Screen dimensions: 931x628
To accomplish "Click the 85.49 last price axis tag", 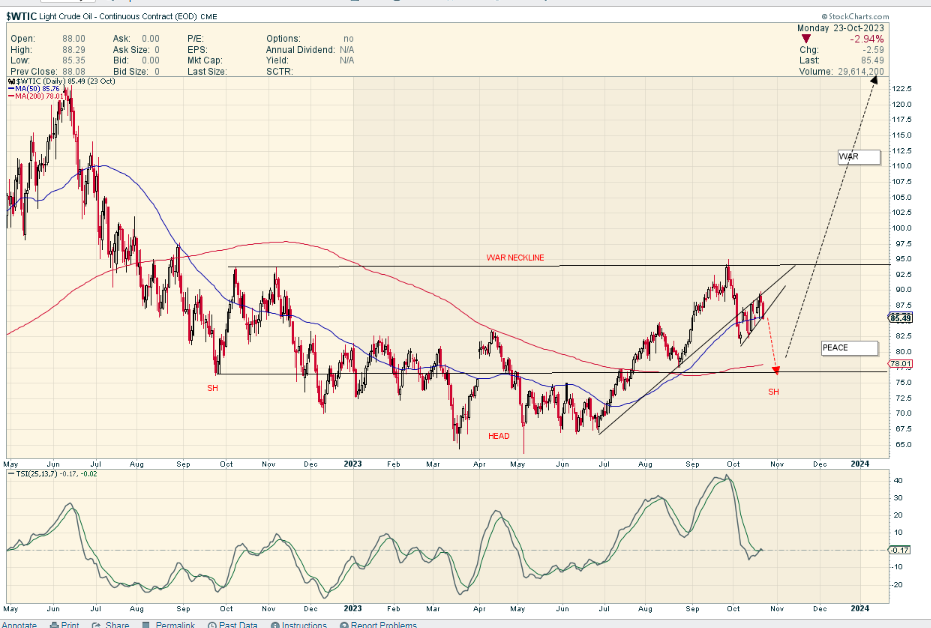I will pos(898,318).
